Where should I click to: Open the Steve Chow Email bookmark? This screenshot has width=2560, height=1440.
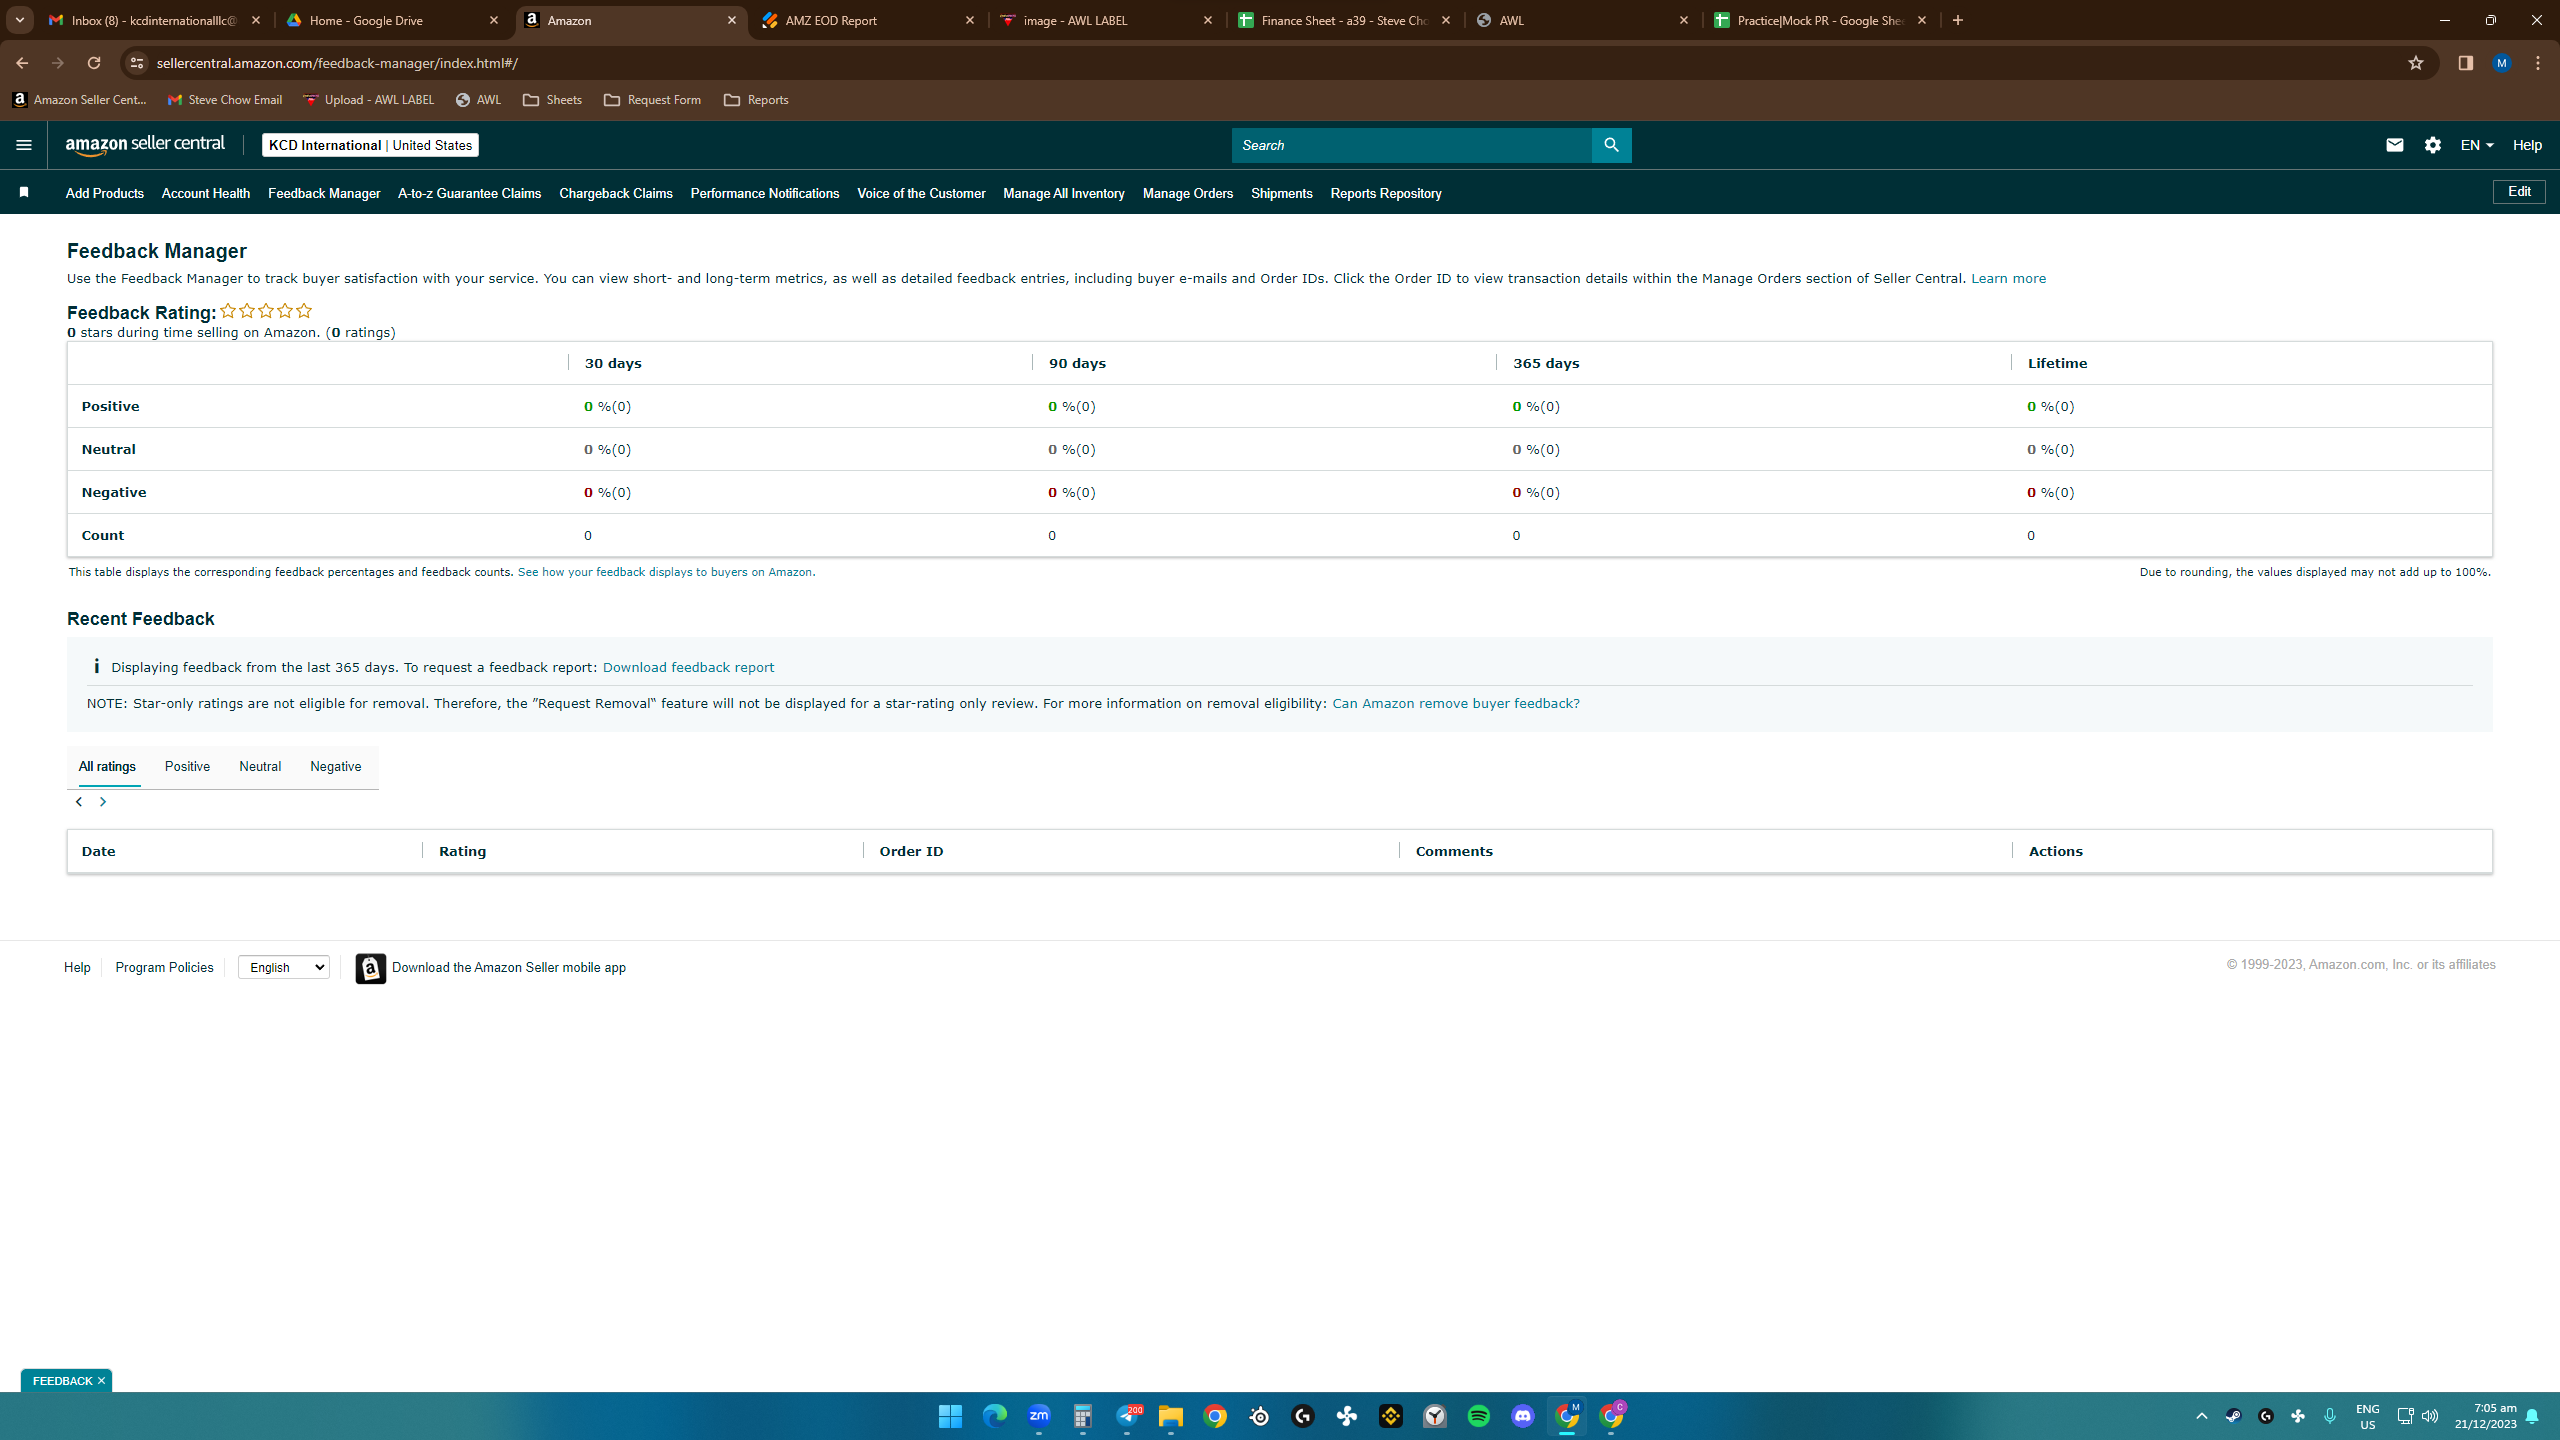click(225, 100)
